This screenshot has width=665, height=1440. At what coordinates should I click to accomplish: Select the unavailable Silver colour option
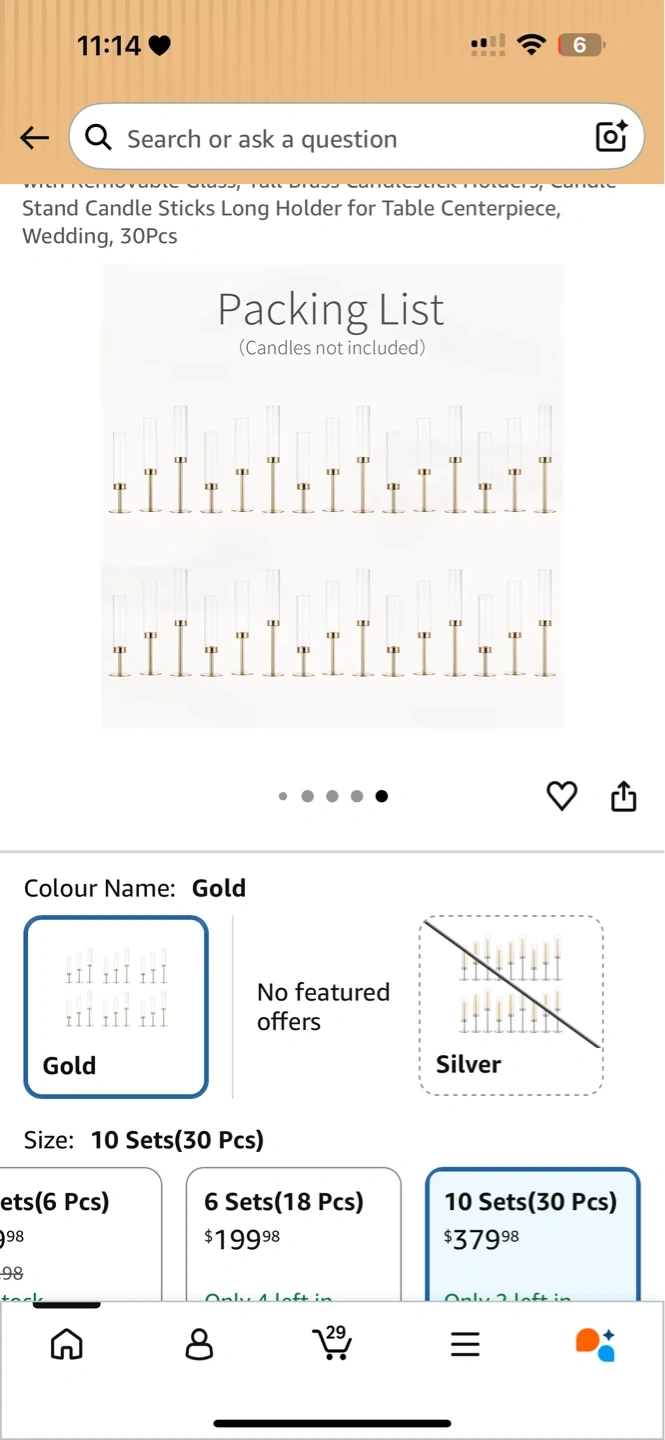(511, 1006)
